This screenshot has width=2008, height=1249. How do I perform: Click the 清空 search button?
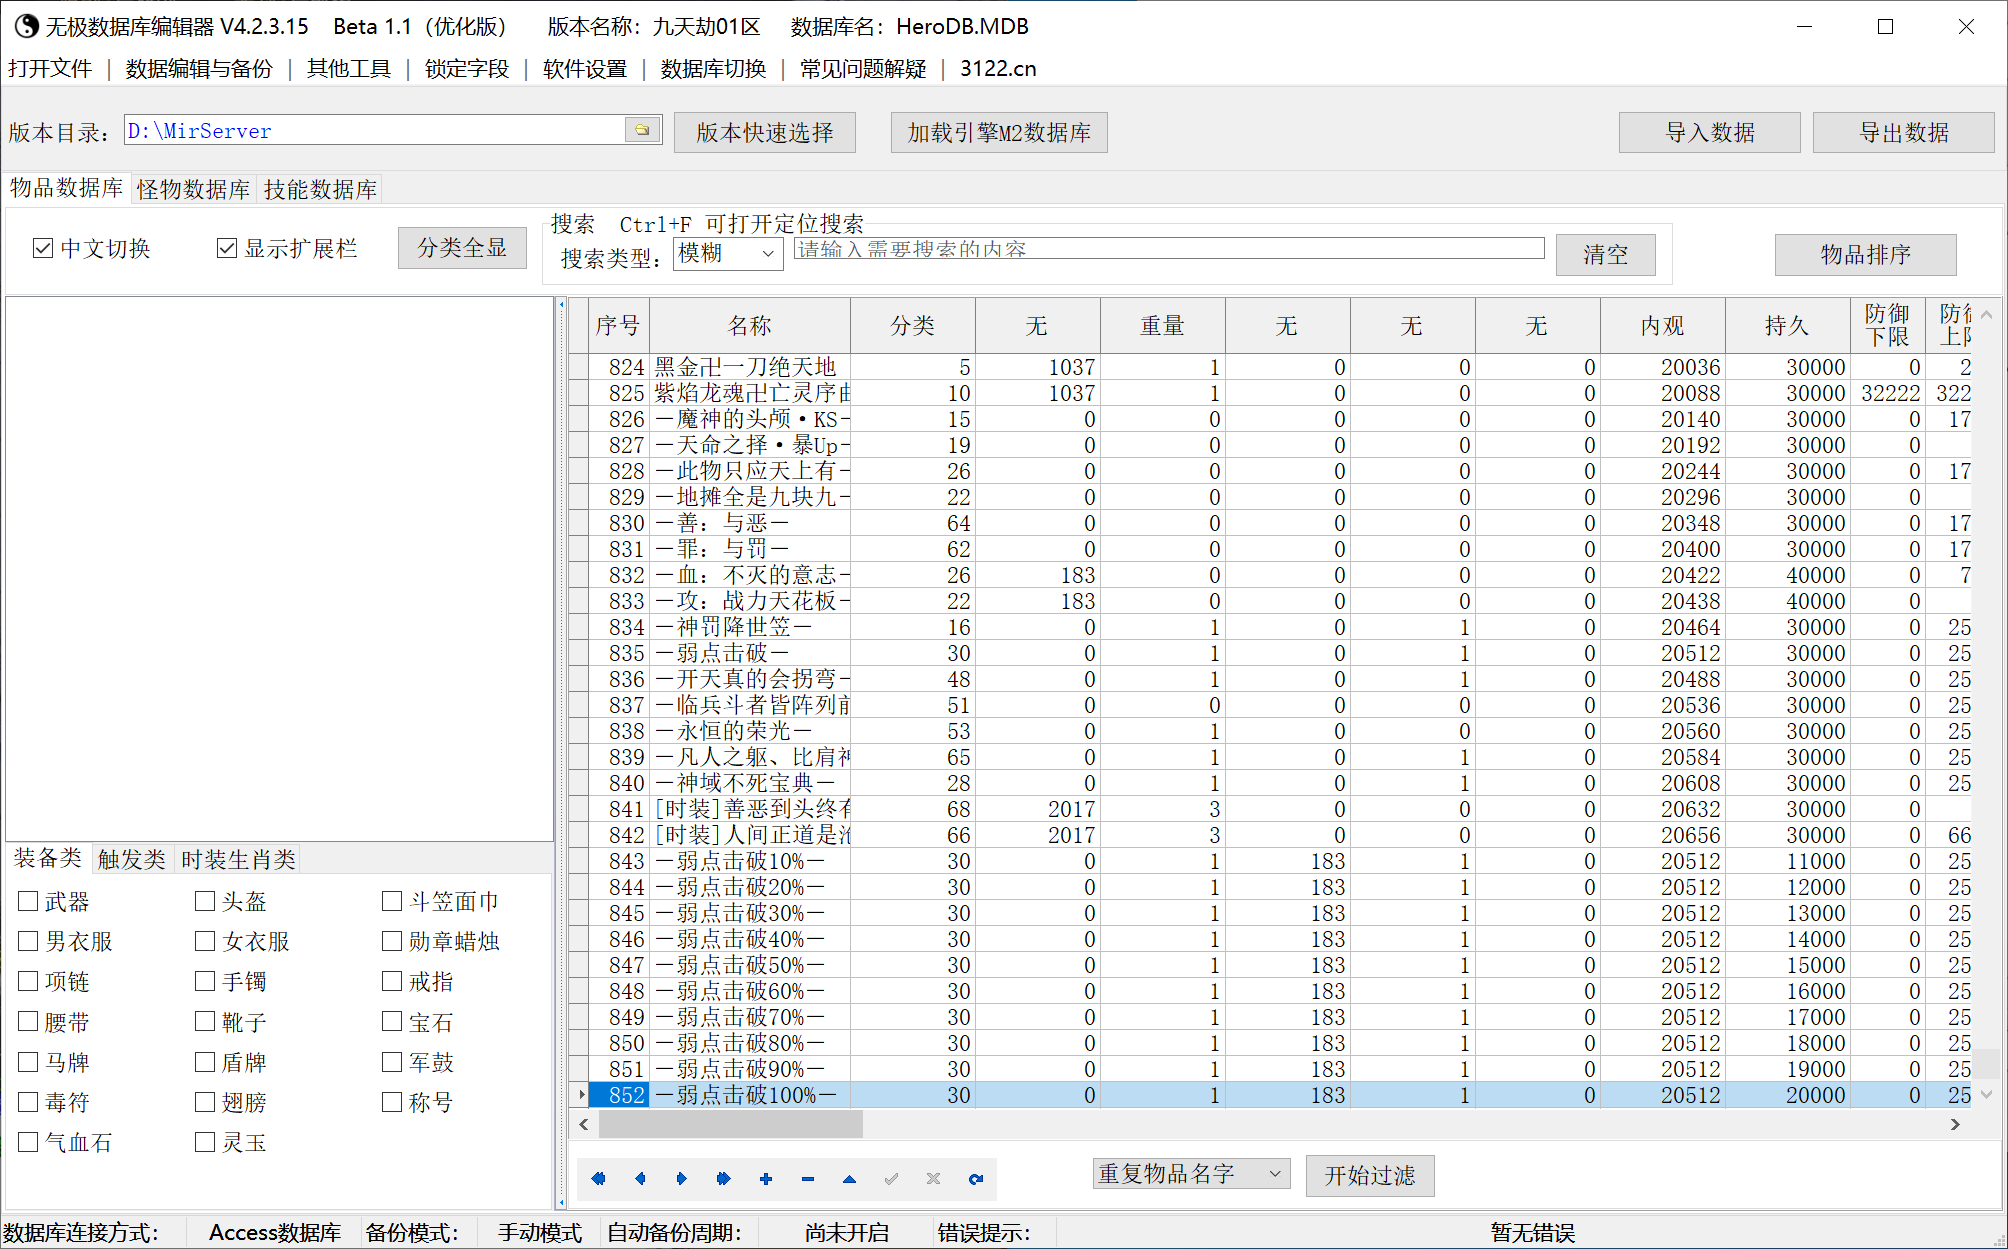(1605, 254)
